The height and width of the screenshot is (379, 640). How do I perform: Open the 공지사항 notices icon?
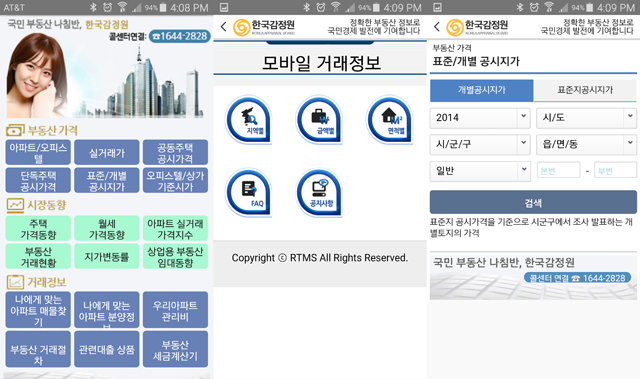click(319, 193)
